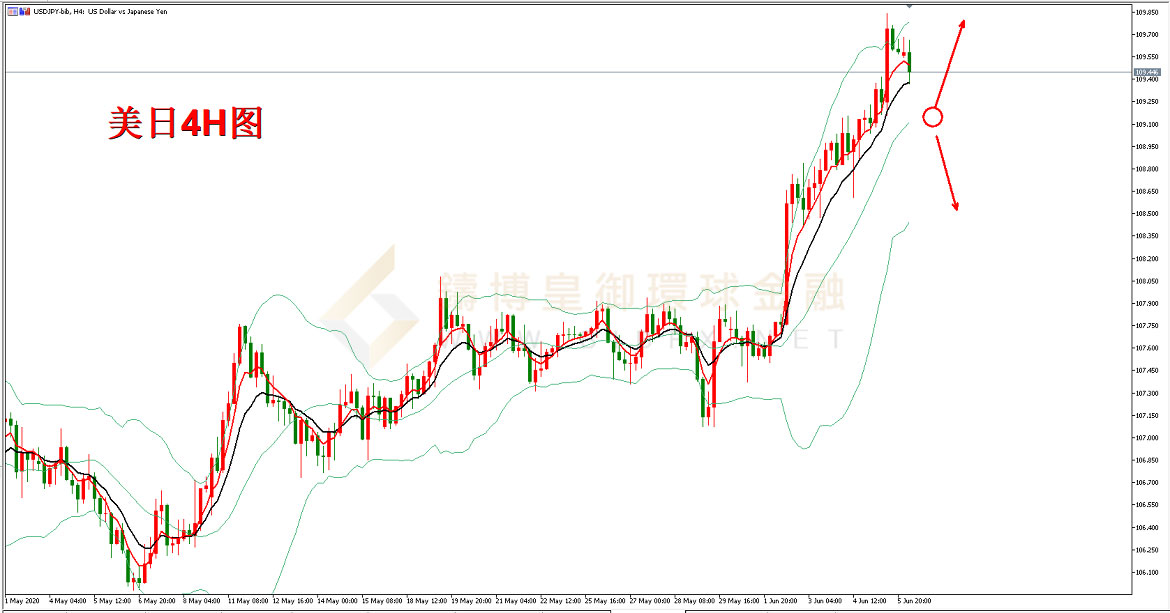Click the 11 May 08:00 time axis label
This screenshot has height=613, width=1170.
point(247,602)
